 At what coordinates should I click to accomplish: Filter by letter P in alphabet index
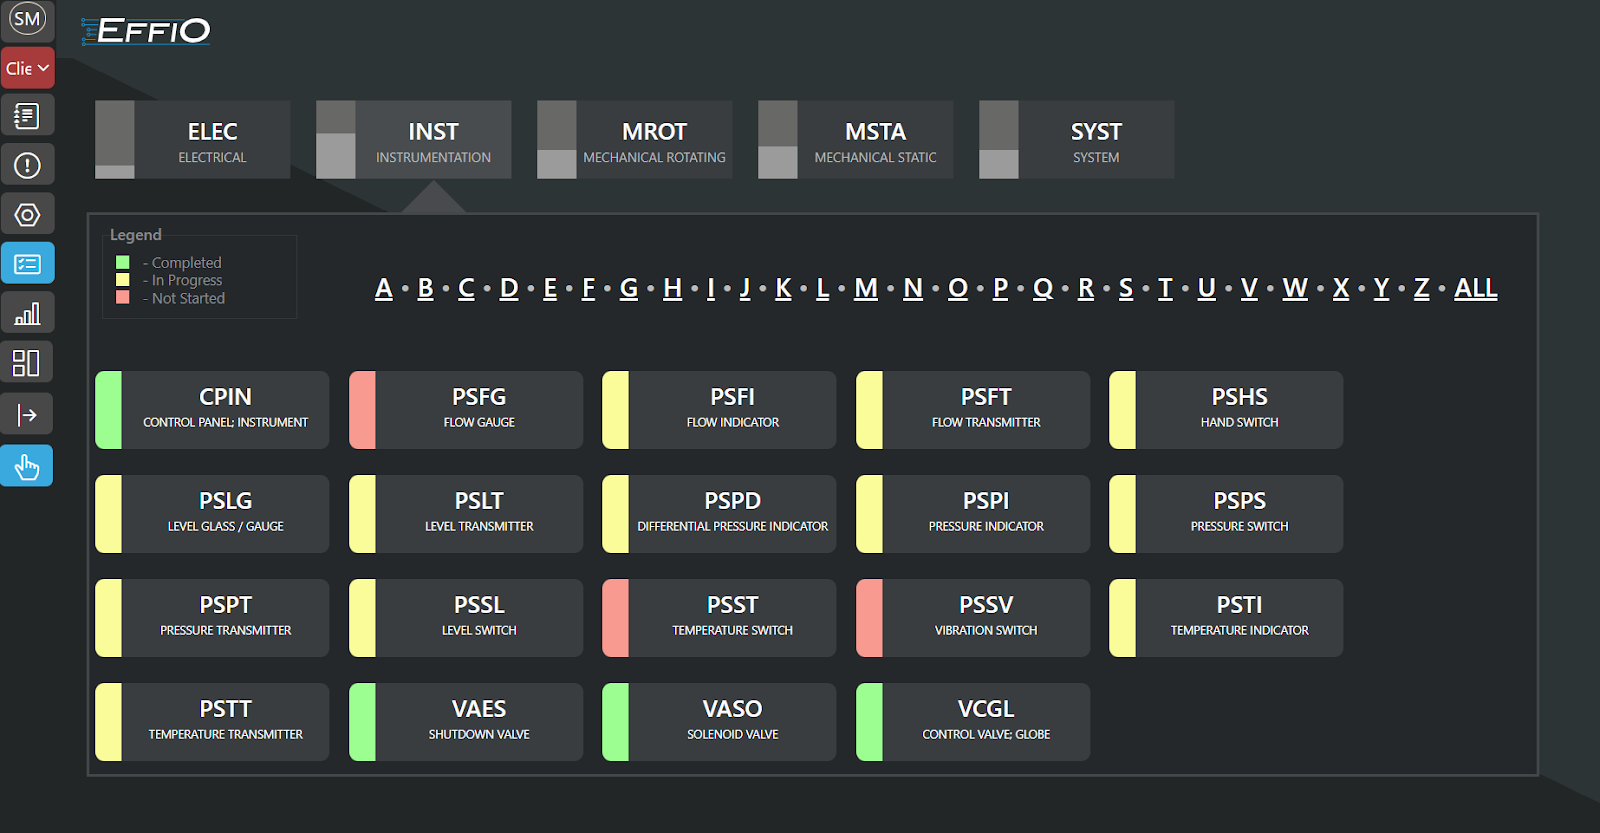[x=1000, y=289]
